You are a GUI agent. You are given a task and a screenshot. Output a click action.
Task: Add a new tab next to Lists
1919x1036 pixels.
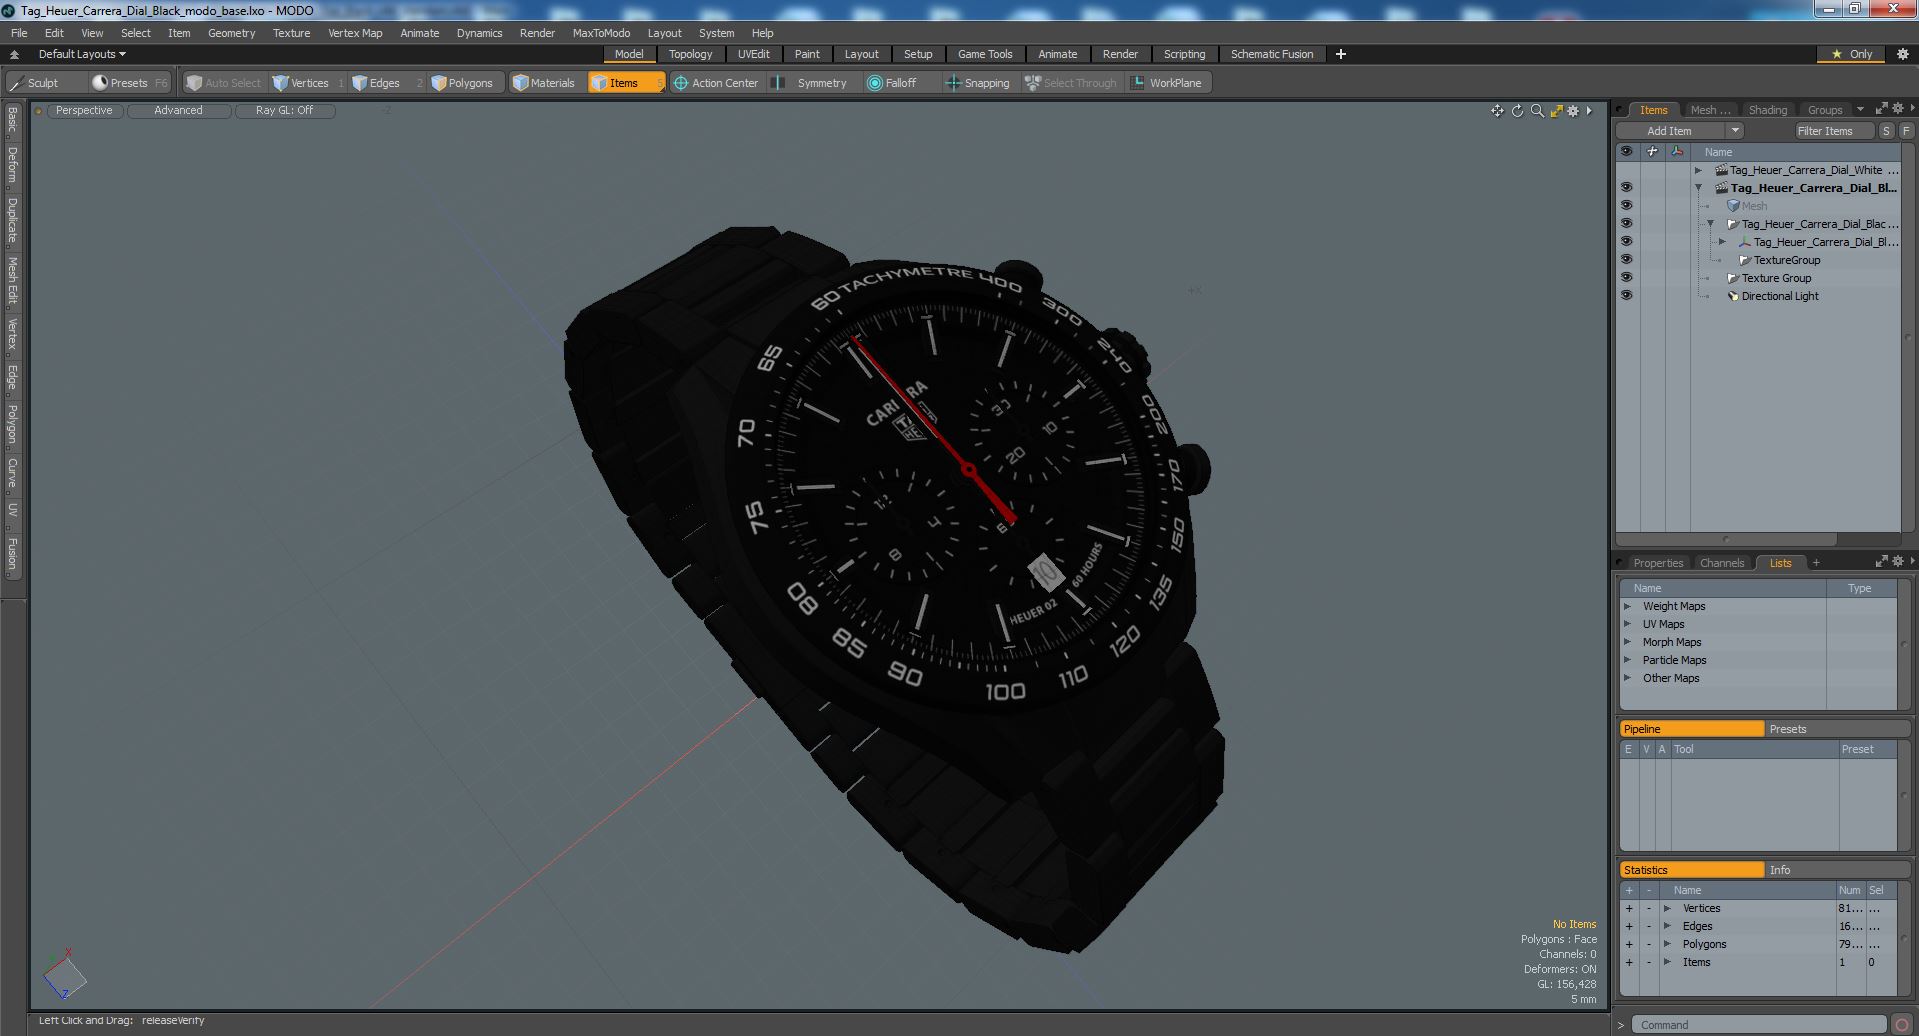(1816, 563)
